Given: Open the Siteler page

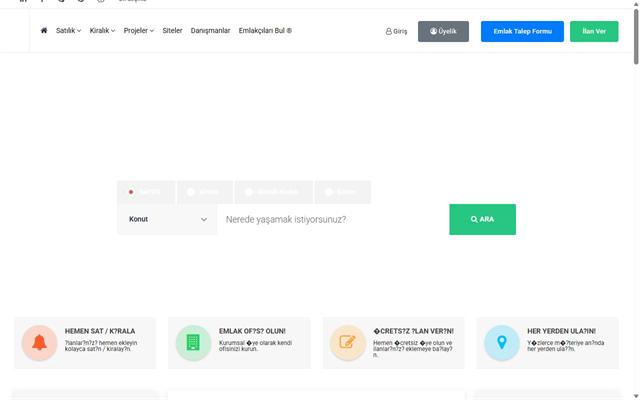Looking at the screenshot, I should [x=172, y=31].
